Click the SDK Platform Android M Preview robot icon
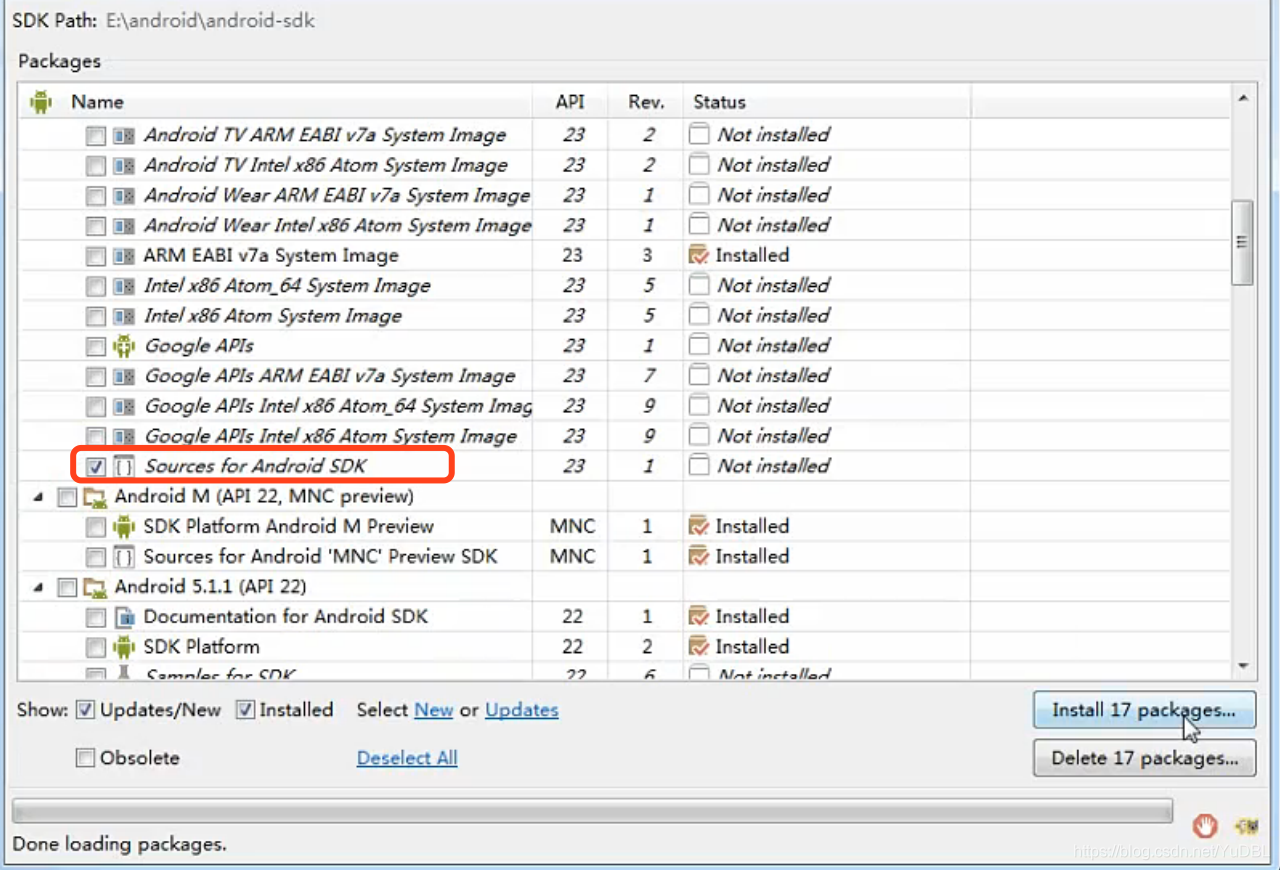The width and height of the screenshot is (1280, 870). point(124,526)
